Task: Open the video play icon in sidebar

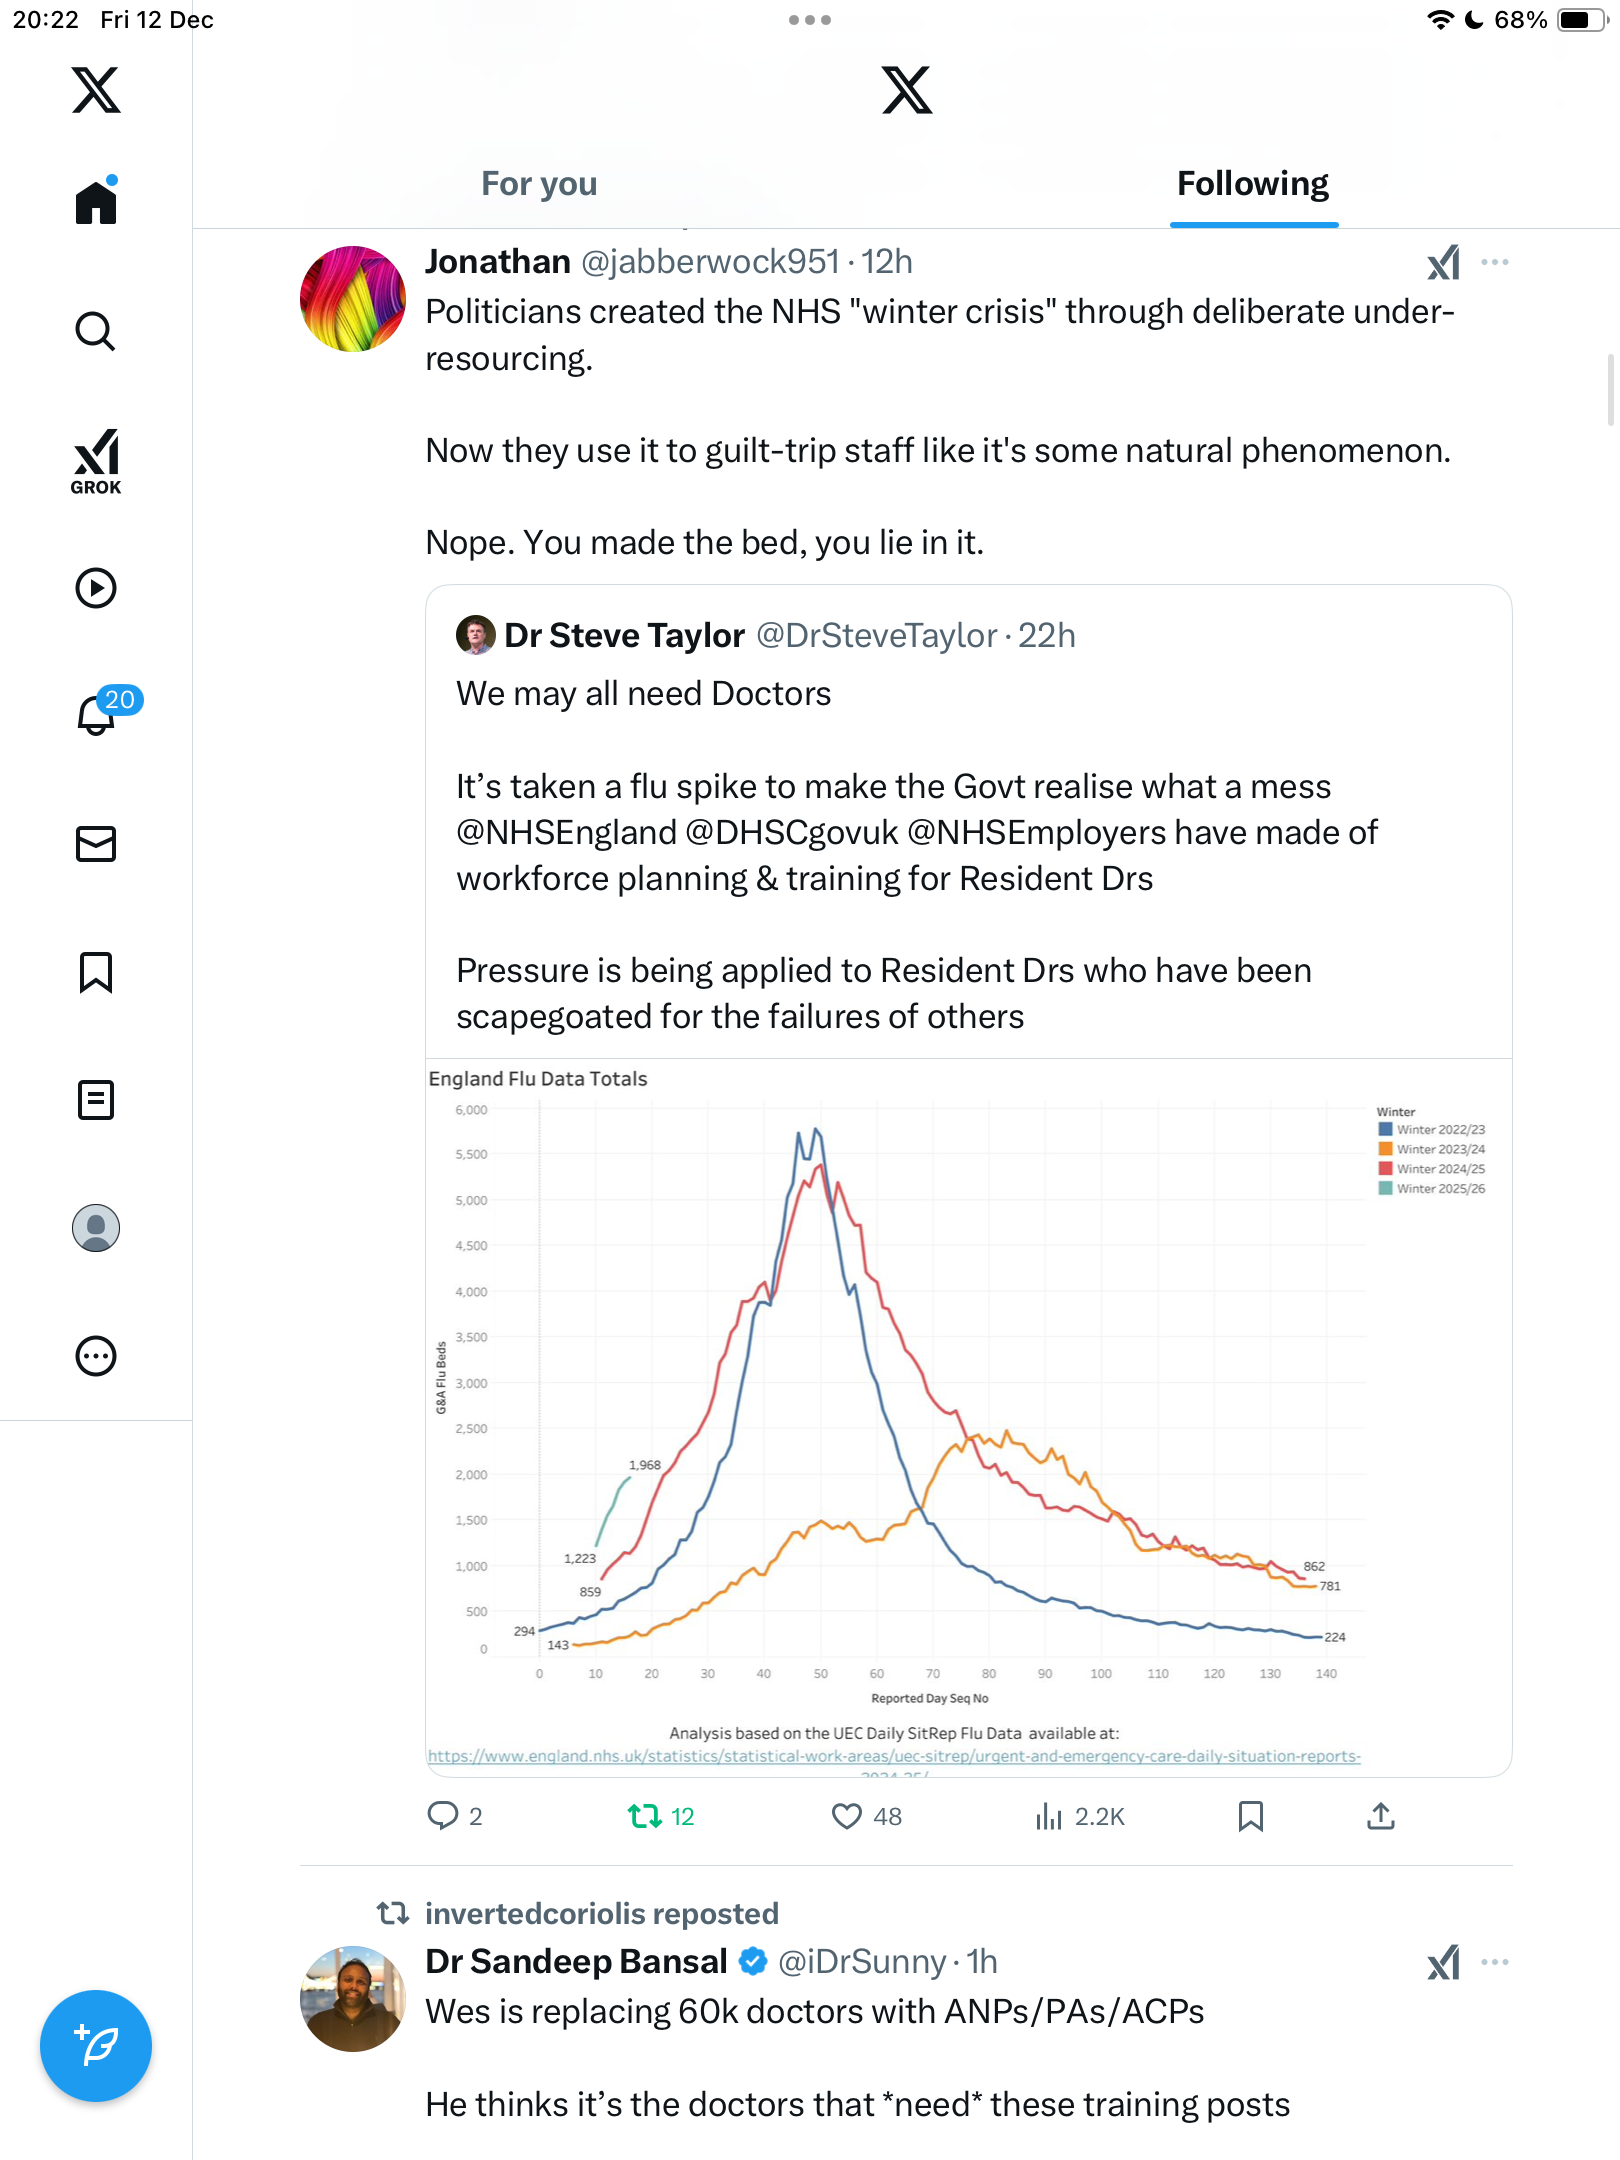Action: pos(96,588)
